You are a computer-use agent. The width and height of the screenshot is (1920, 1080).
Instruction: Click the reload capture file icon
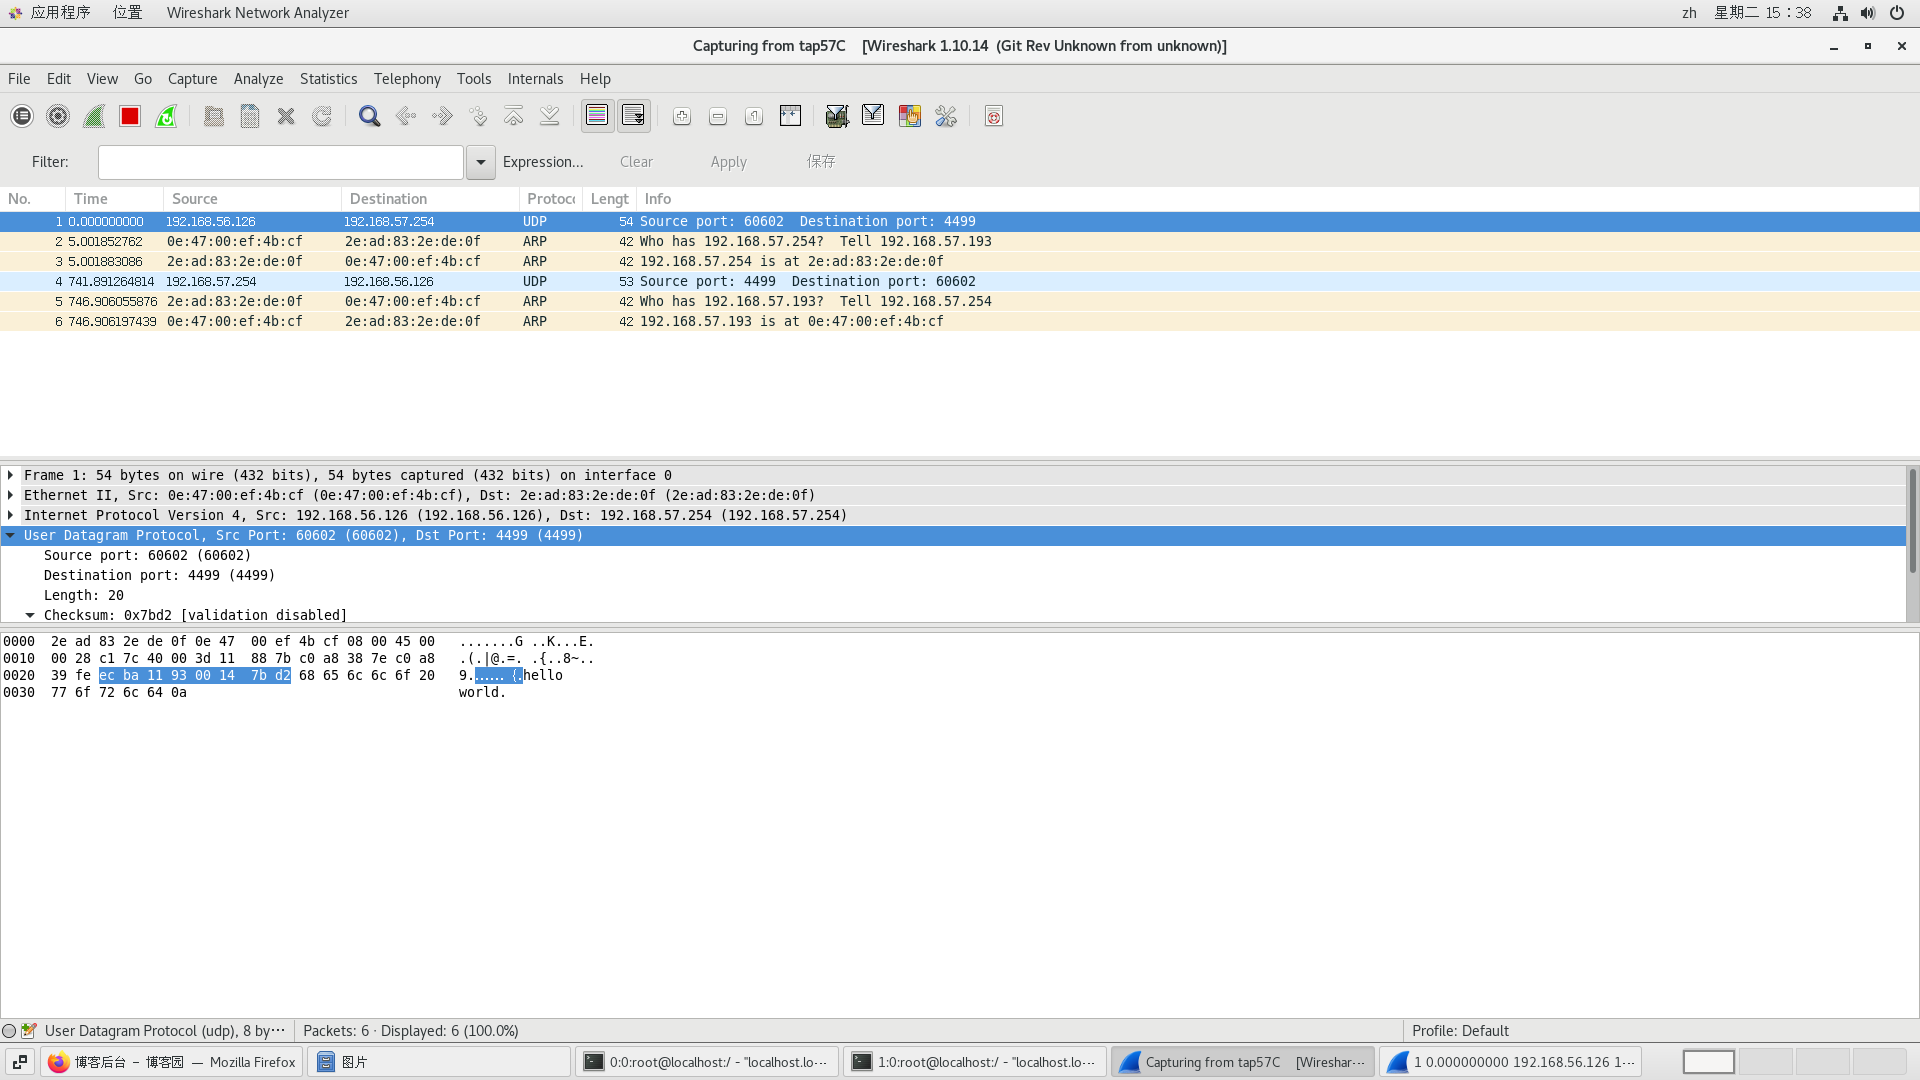(322, 116)
